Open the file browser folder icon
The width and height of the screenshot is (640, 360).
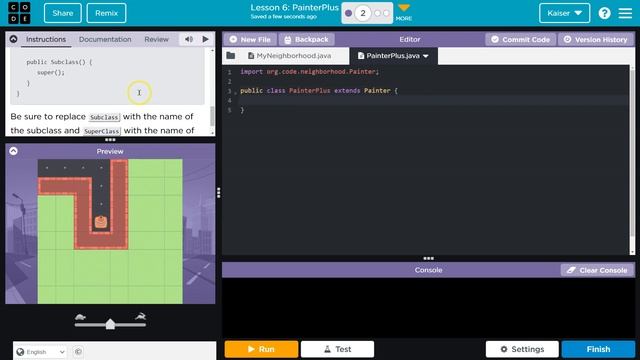click(x=231, y=56)
